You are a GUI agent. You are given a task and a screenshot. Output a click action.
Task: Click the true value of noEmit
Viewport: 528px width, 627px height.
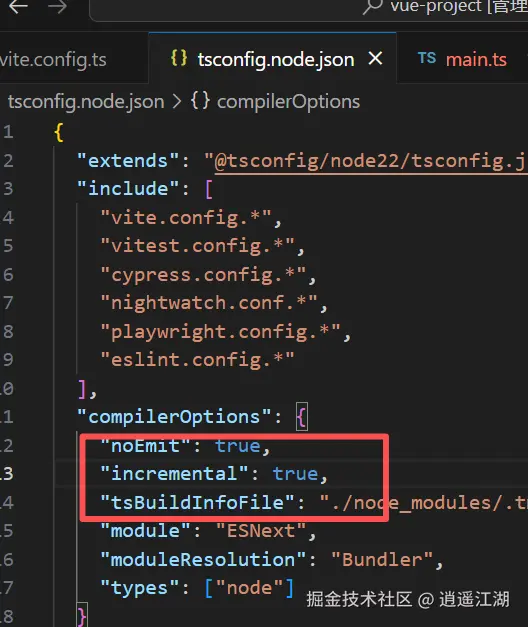tap(238, 446)
